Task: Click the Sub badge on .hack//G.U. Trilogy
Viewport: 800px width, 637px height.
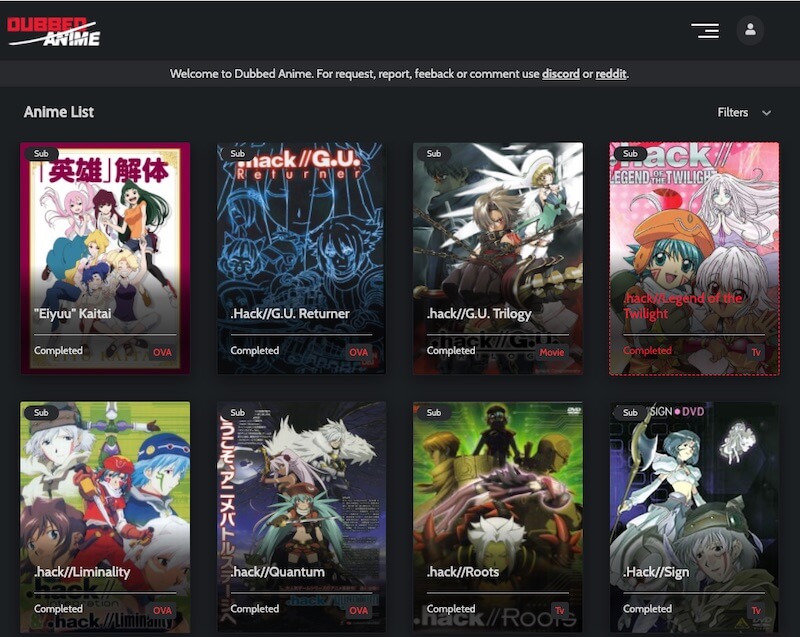Action: 434,154
